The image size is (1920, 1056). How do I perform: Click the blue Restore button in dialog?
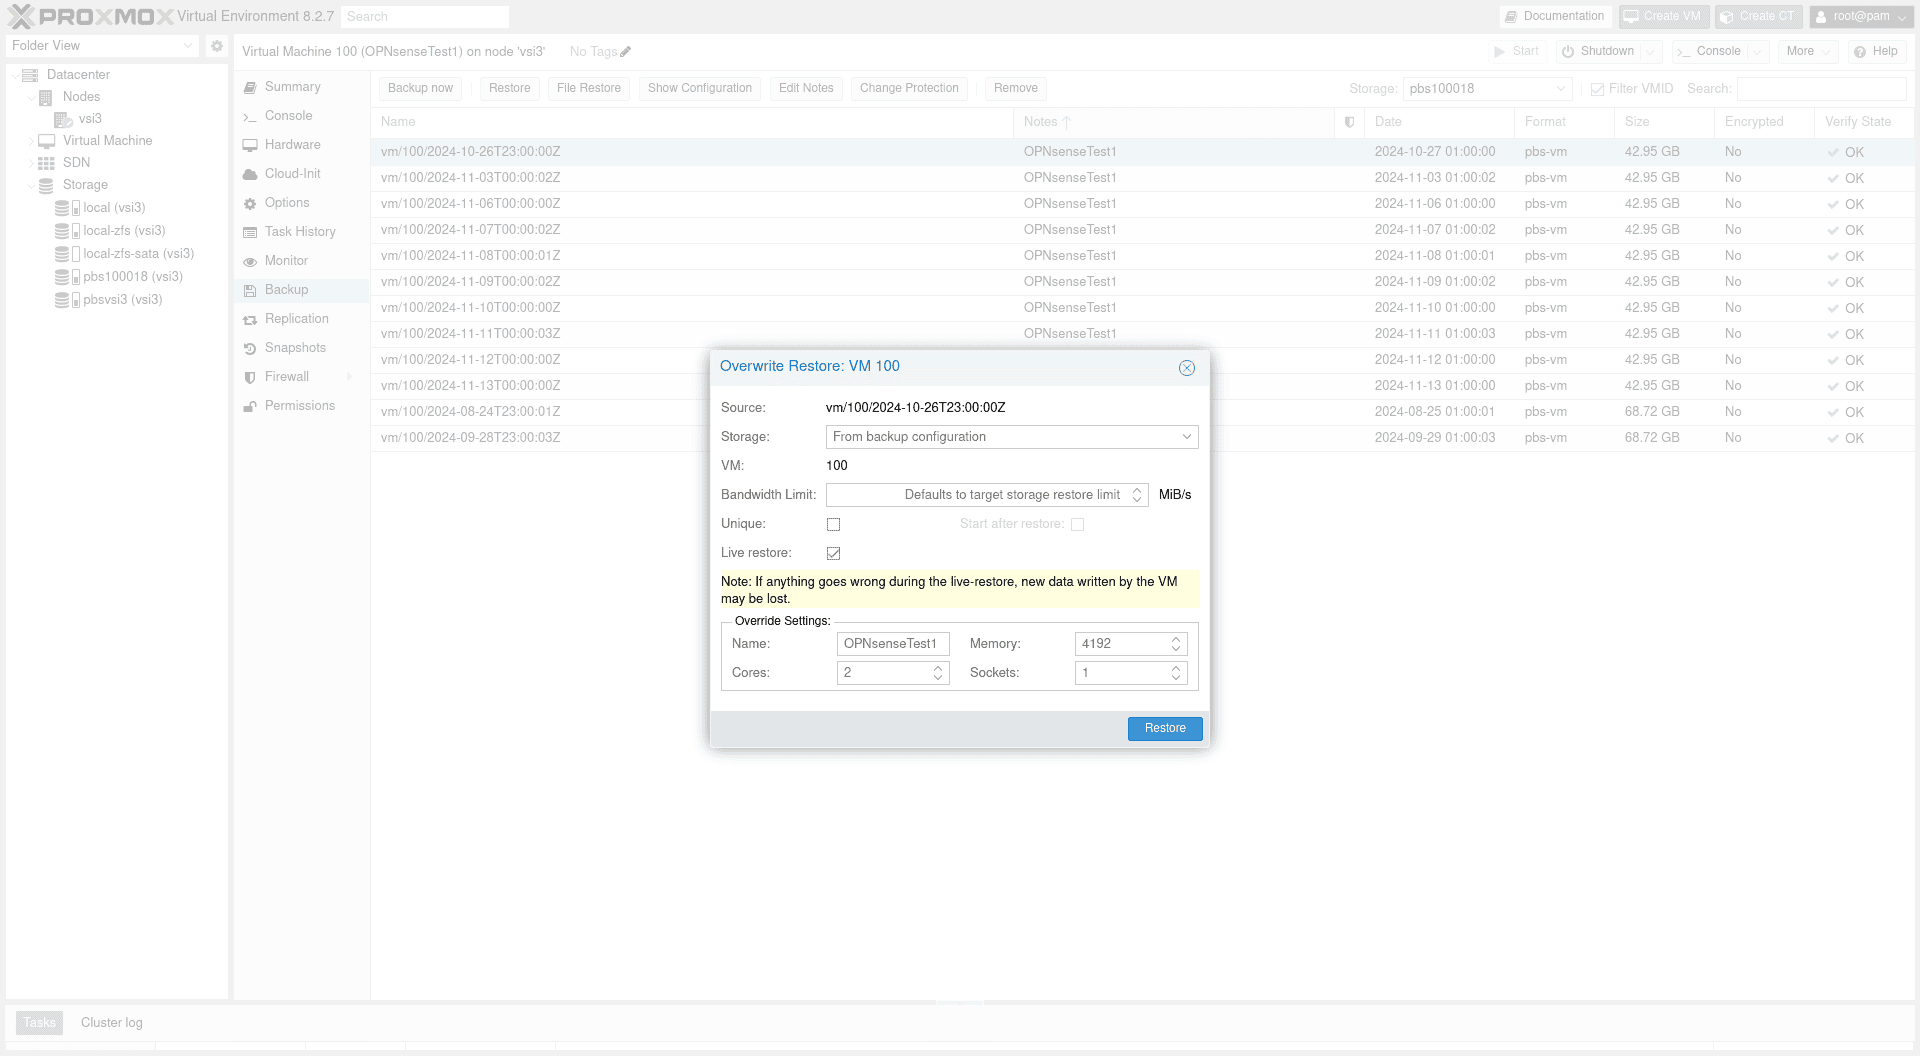coord(1165,729)
